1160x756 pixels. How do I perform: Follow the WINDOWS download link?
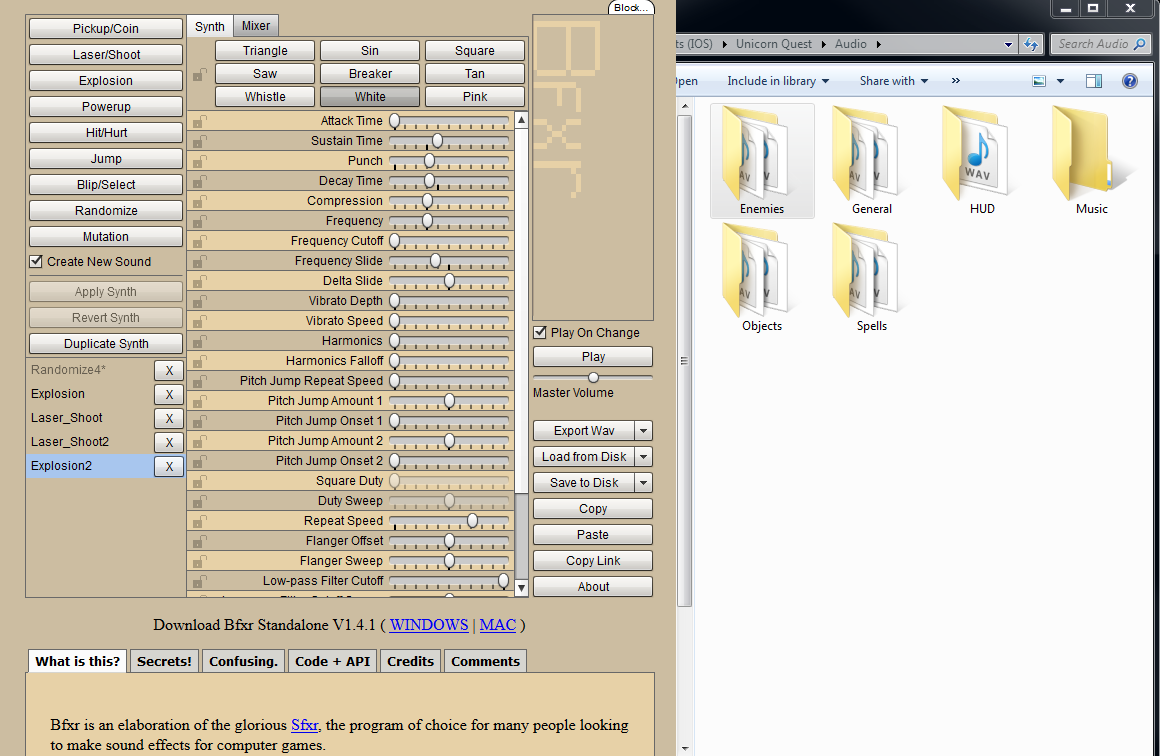pos(429,624)
